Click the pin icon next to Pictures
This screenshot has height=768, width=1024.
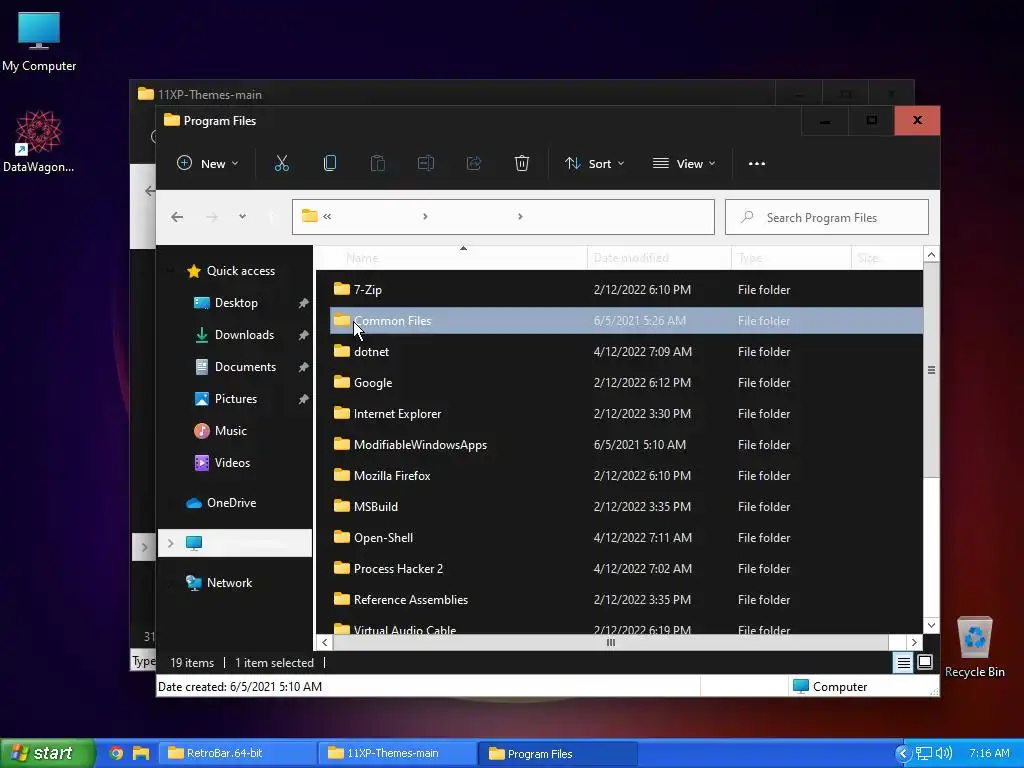(x=303, y=399)
